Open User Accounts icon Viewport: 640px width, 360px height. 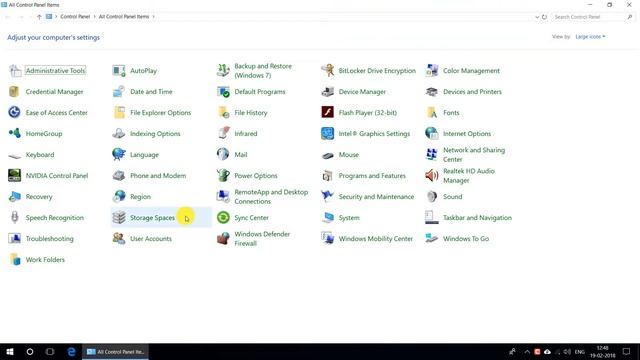point(119,238)
